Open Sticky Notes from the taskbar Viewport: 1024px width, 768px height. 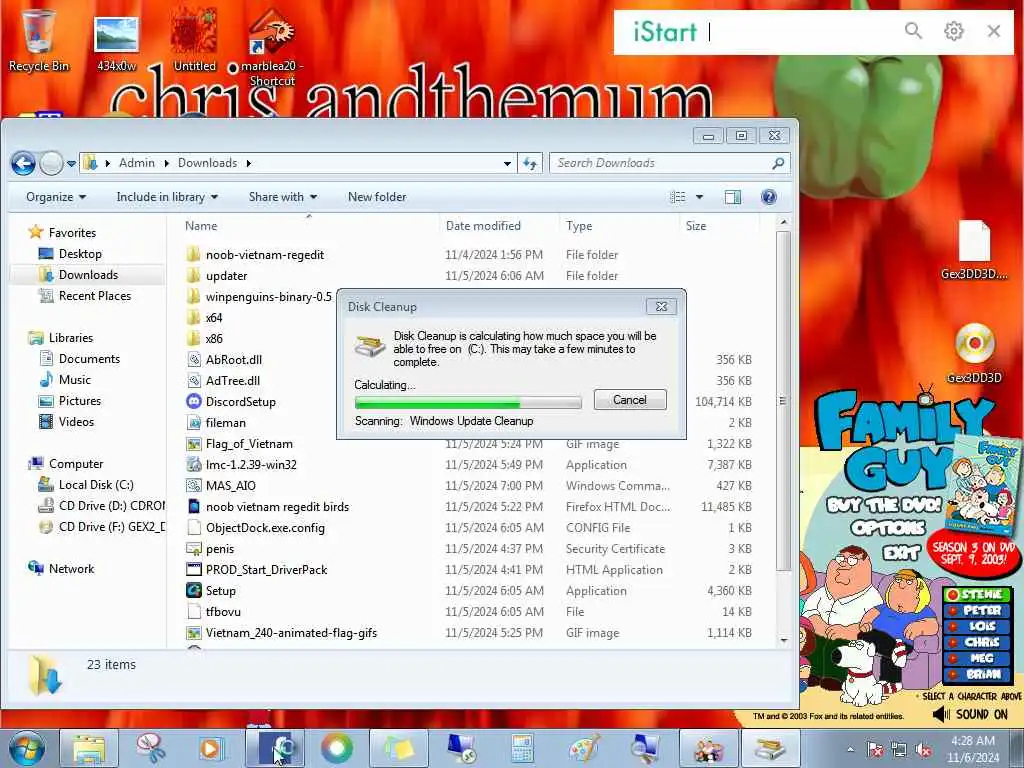tap(398, 748)
